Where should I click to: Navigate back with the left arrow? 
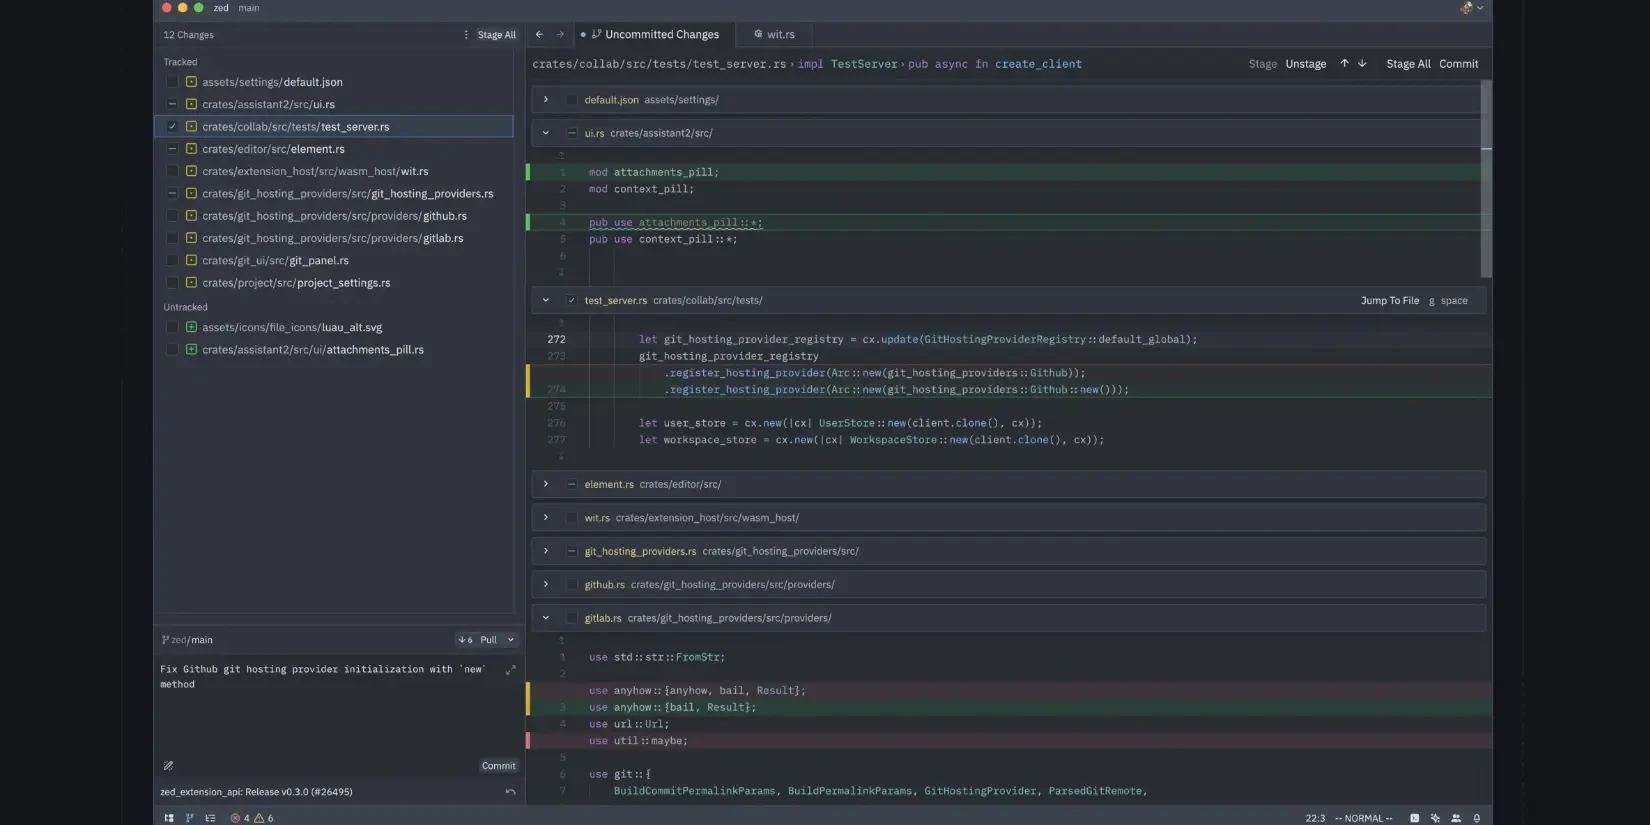click(x=539, y=34)
